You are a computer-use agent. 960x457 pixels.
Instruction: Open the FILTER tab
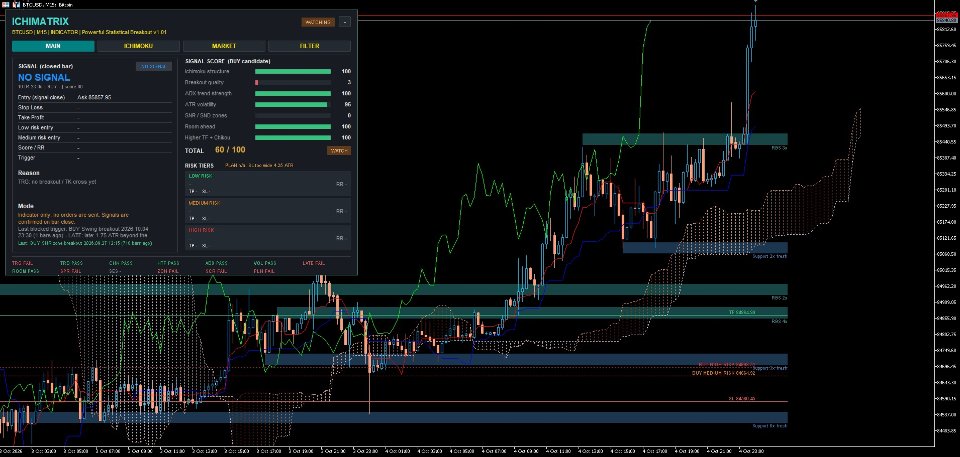coord(309,46)
